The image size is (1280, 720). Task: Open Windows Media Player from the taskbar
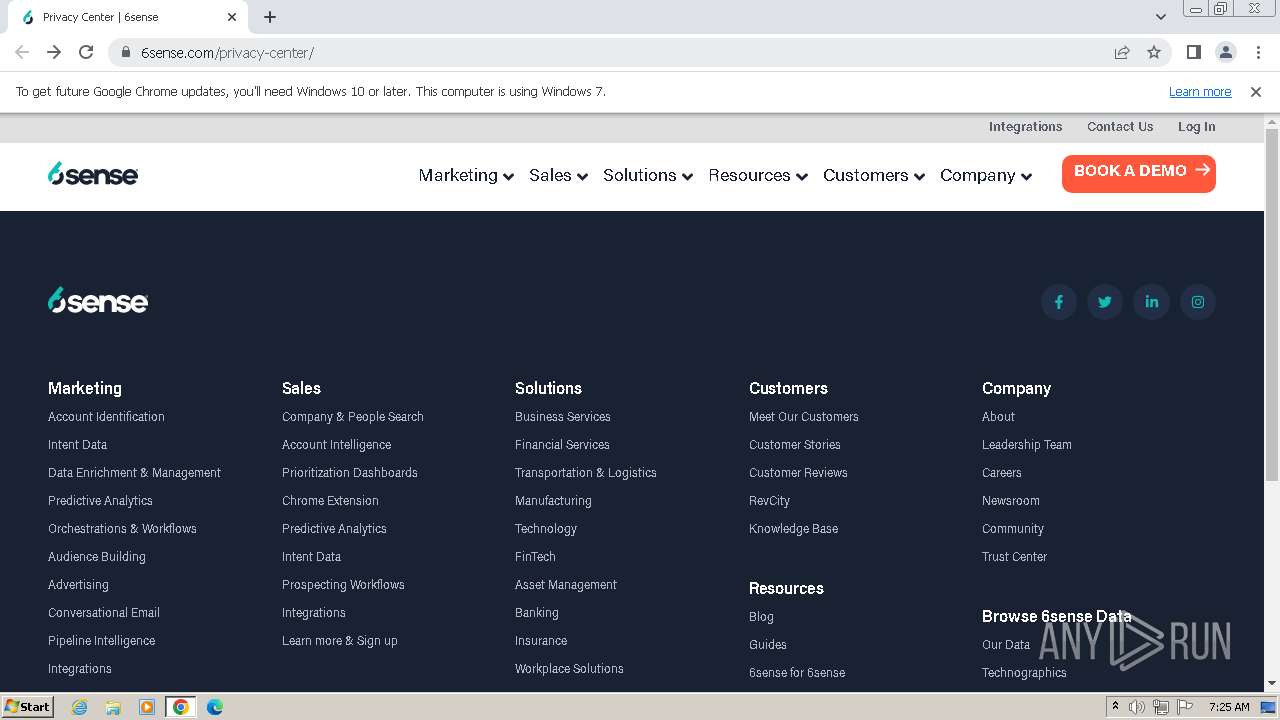pyautogui.click(x=147, y=707)
